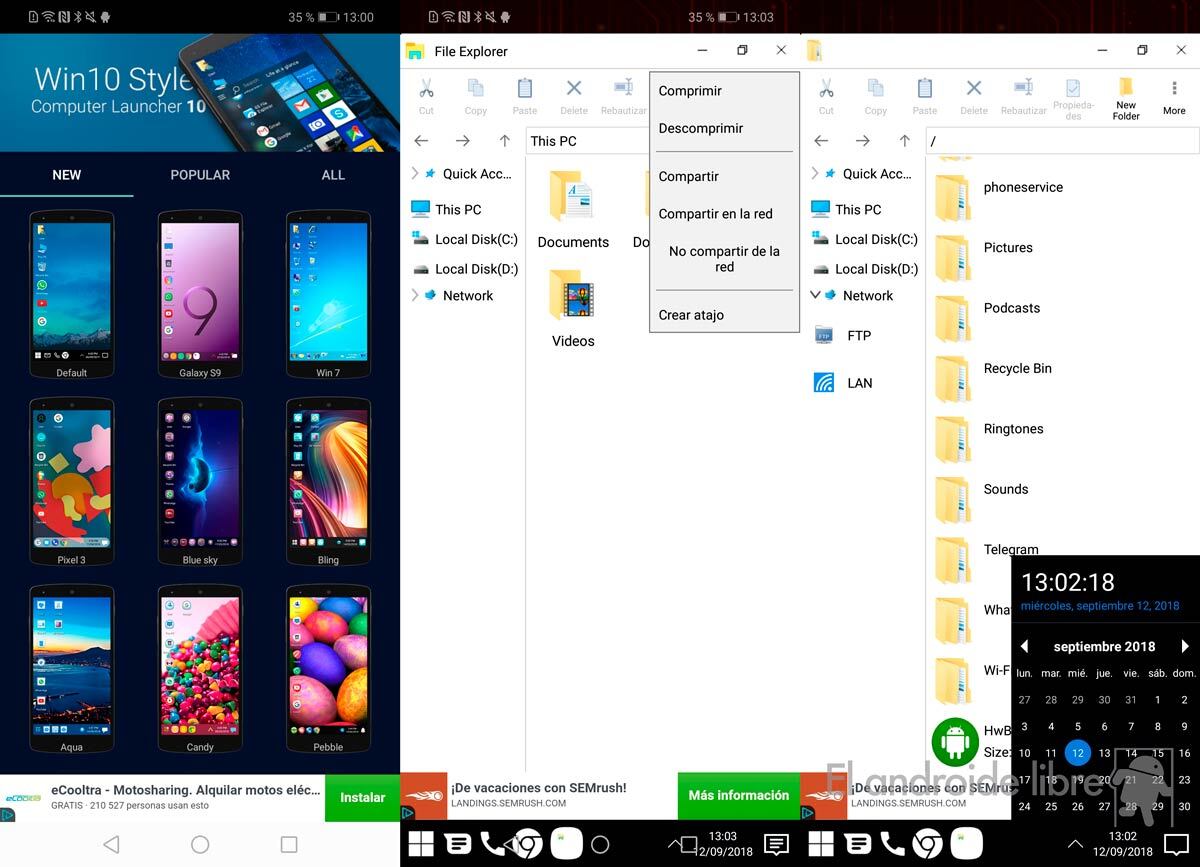Click Rebautizar in the root path window toolbar
The height and width of the screenshot is (867, 1200).
pyautogui.click(x=1023, y=96)
